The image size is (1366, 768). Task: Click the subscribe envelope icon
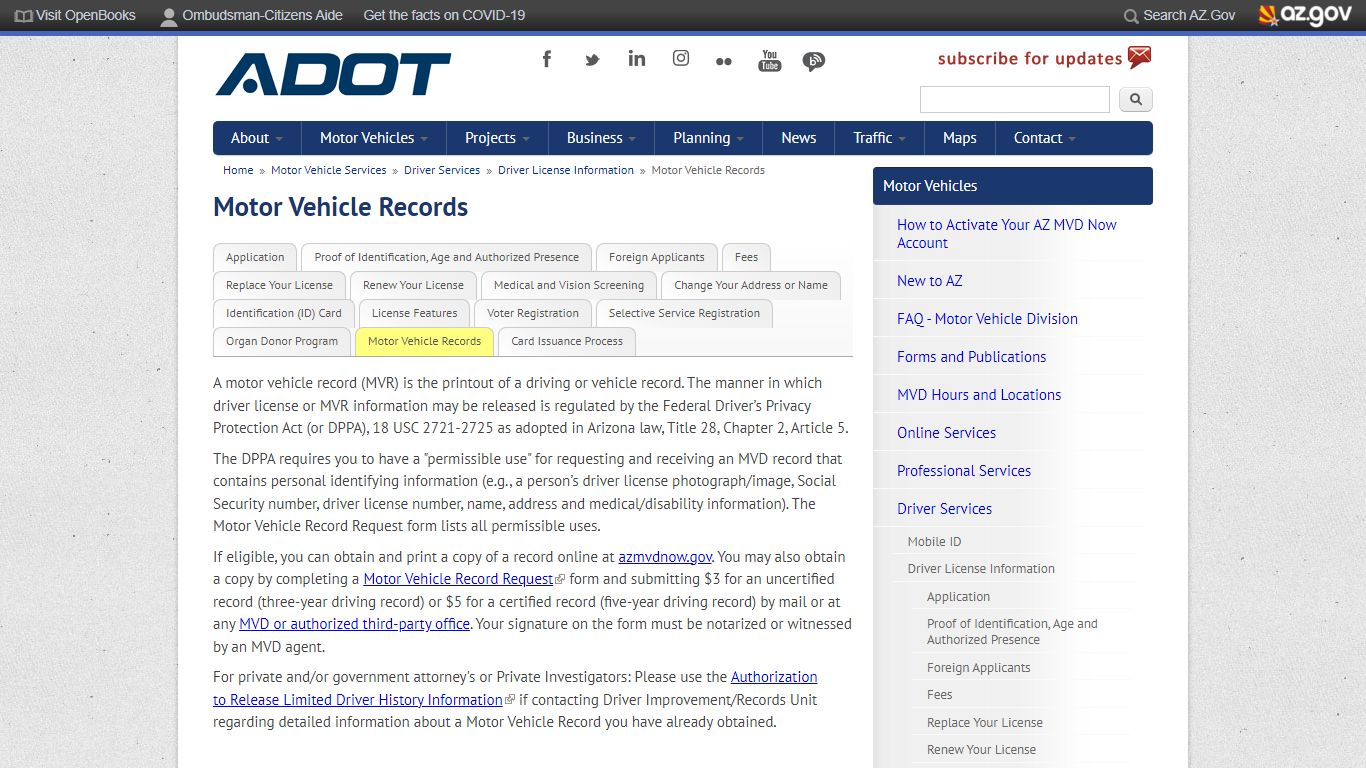pyautogui.click(x=1140, y=57)
